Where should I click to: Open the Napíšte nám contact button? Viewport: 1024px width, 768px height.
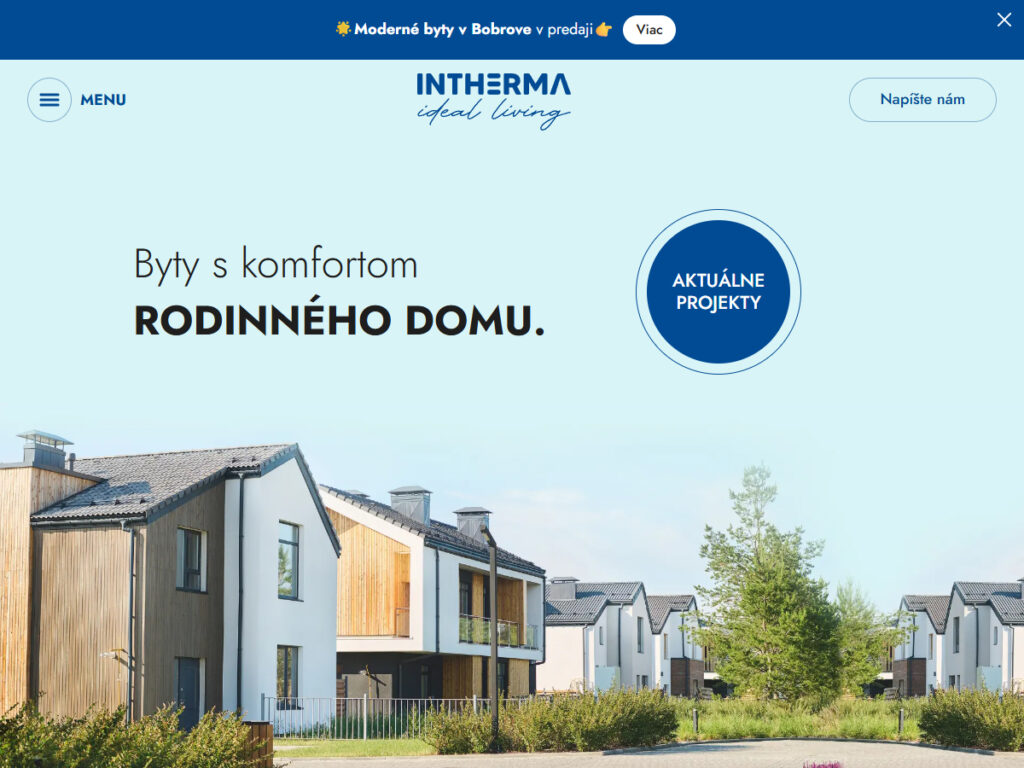coord(922,100)
